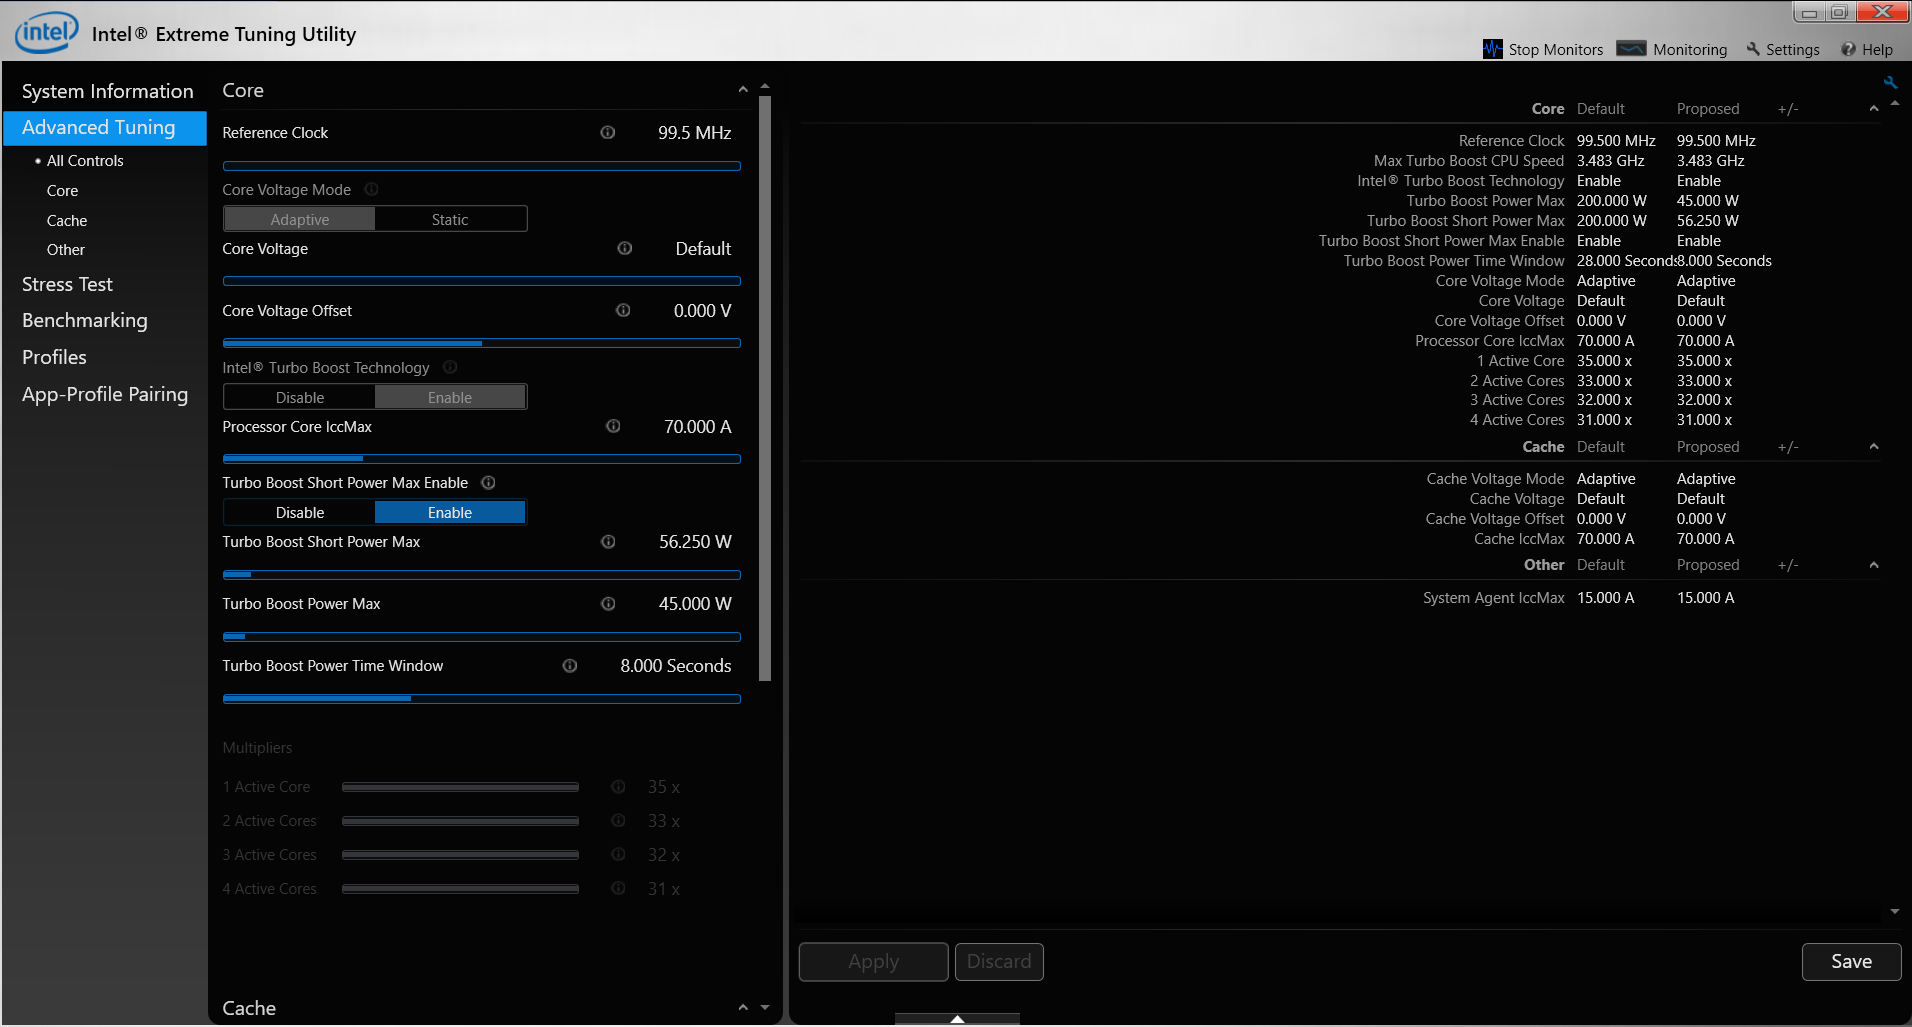Open info icon for 3 Active Cores multiplier
1912x1027 pixels.
pyautogui.click(x=618, y=855)
